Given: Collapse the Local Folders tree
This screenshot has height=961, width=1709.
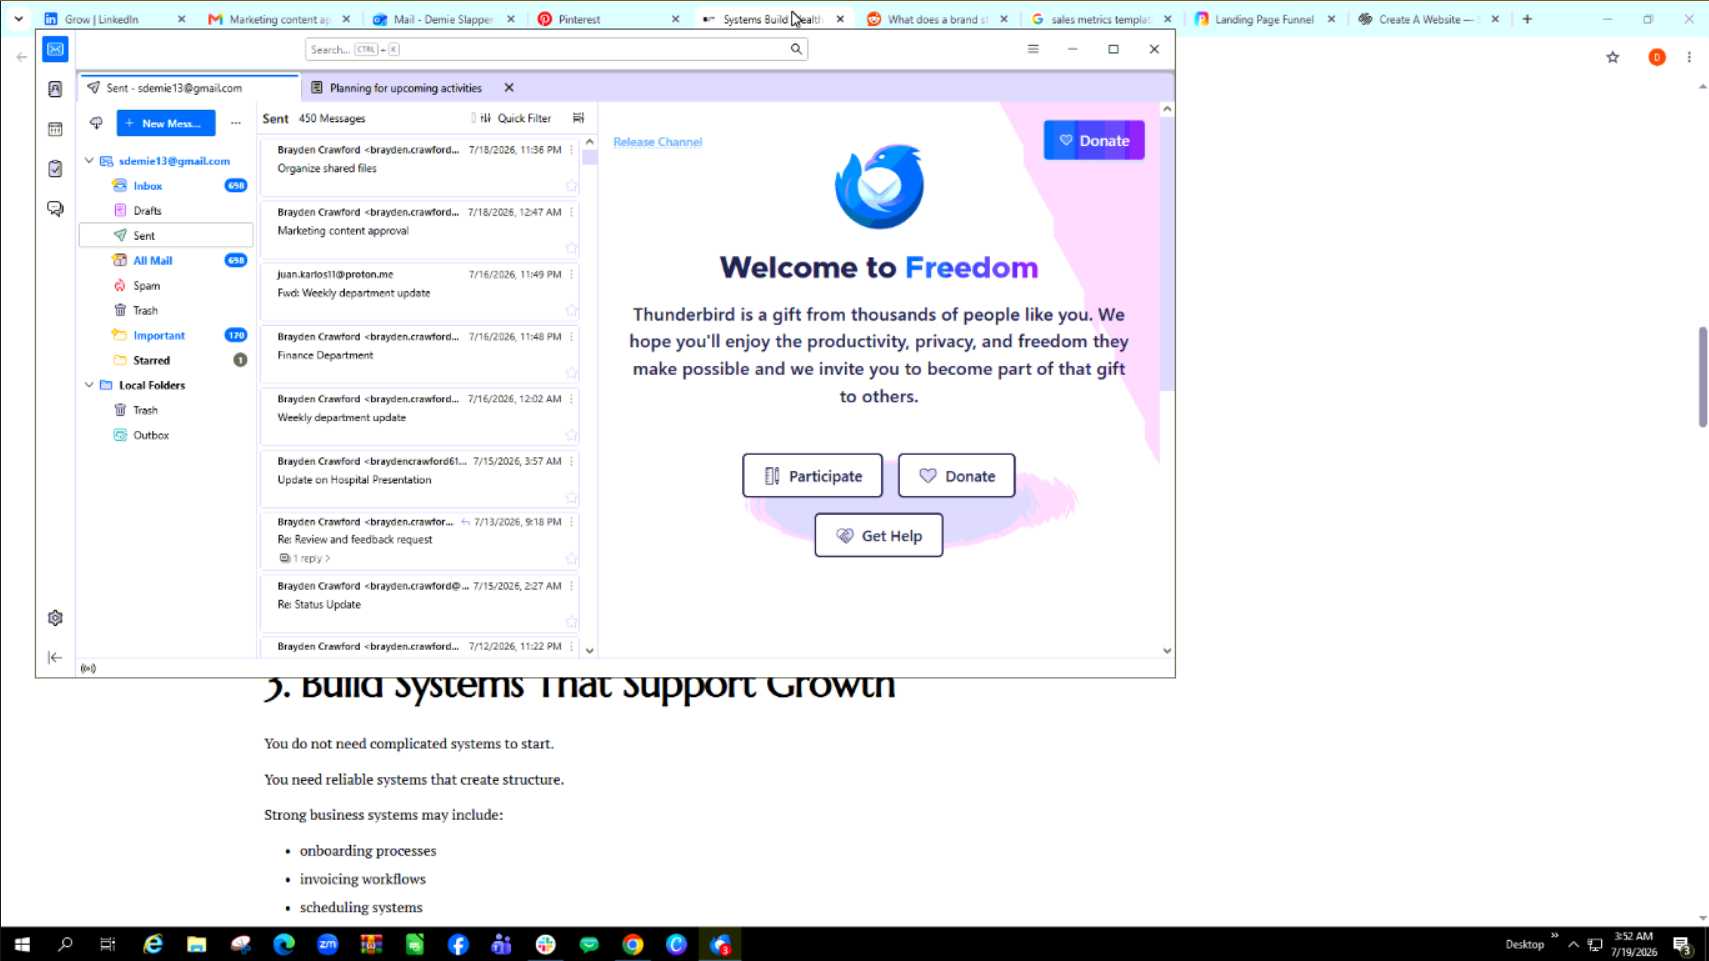Looking at the screenshot, I should coord(89,385).
